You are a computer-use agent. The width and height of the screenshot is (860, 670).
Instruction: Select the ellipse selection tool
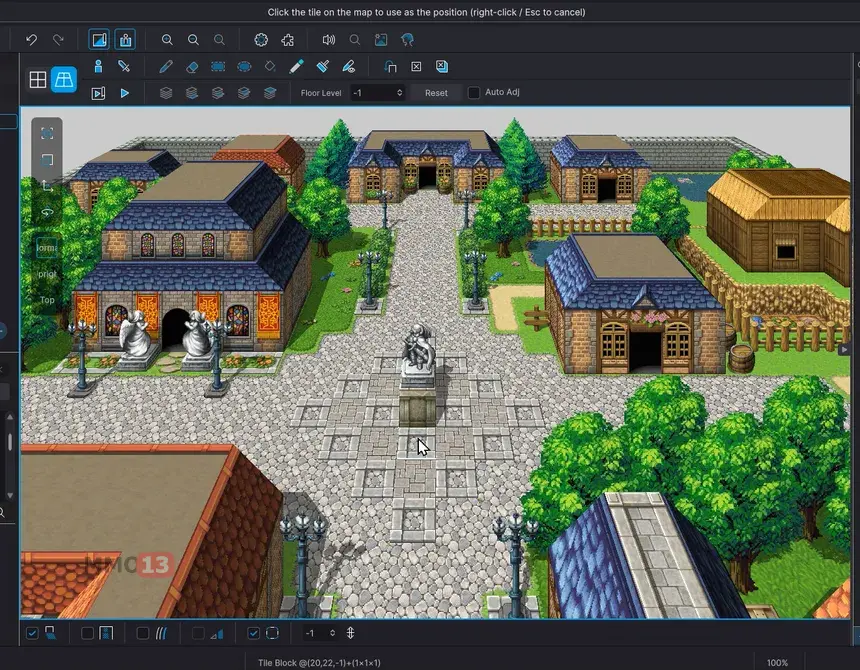click(244, 67)
